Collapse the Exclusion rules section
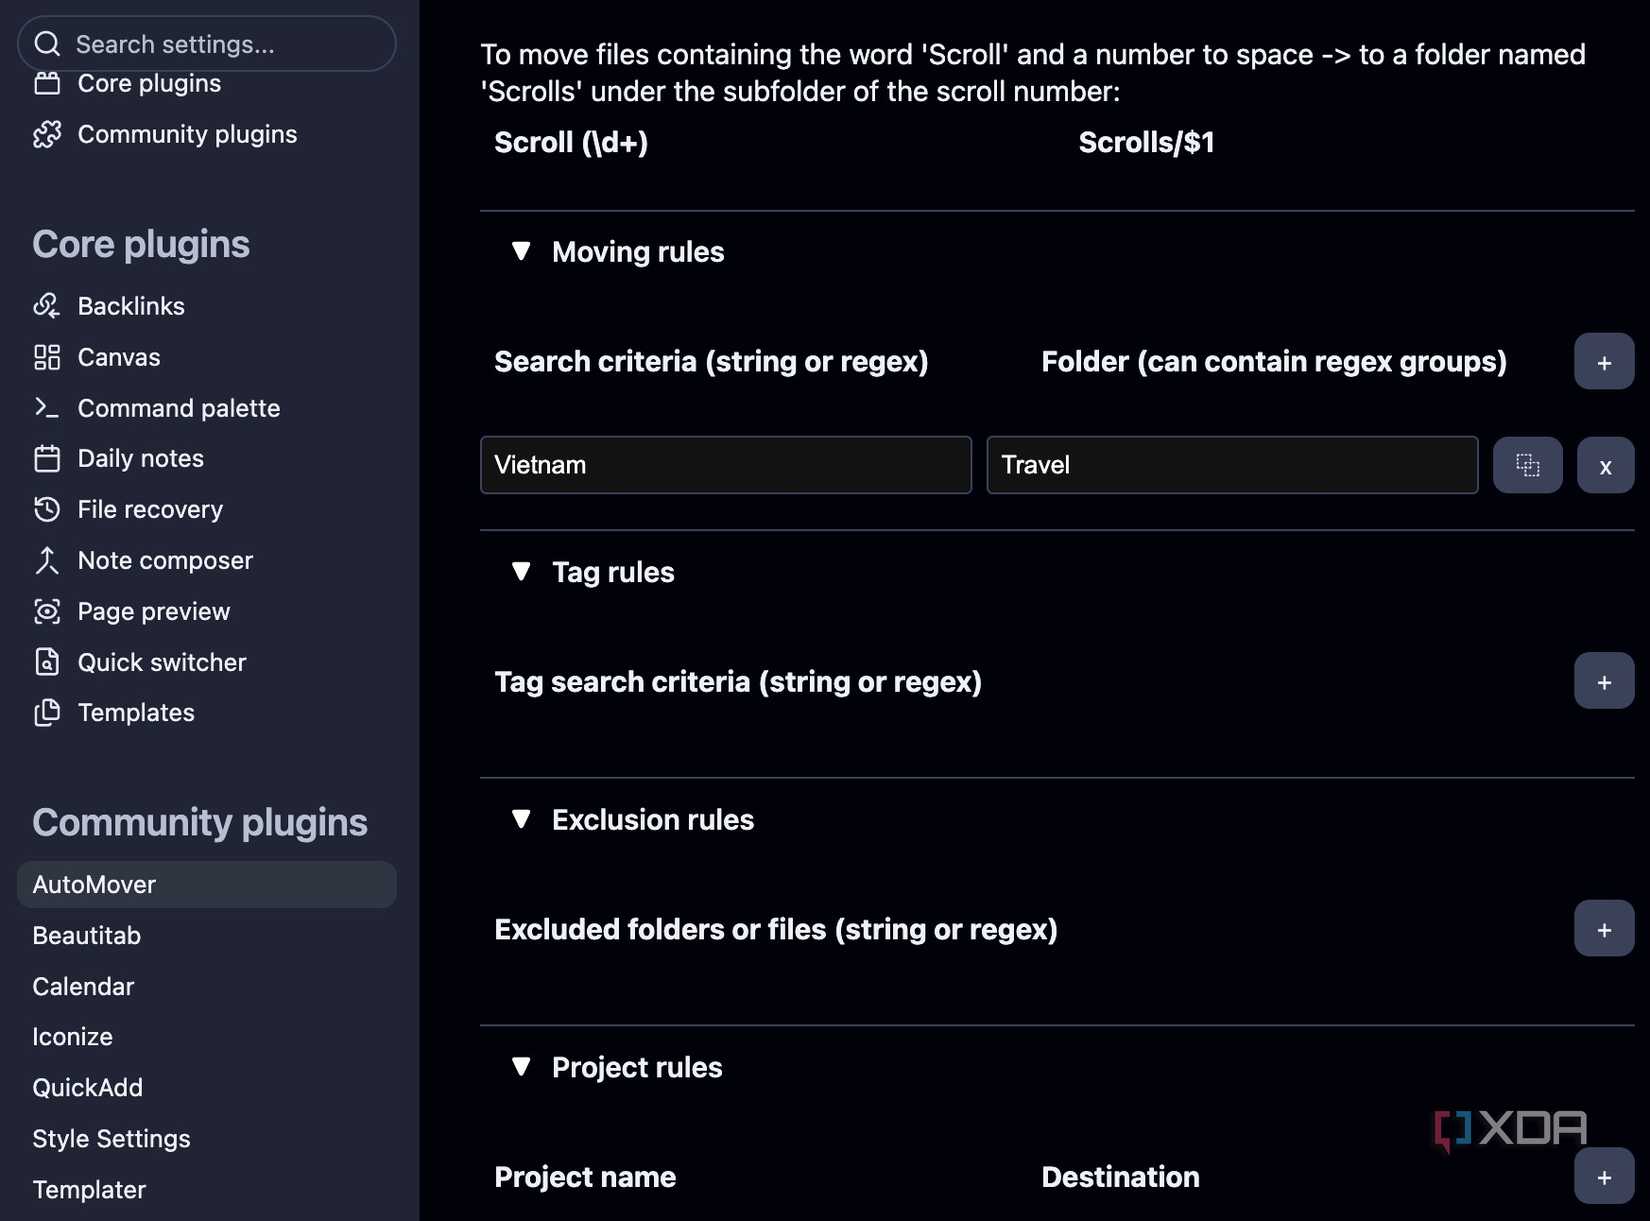The width and height of the screenshot is (1650, 1221). (x=521, y=819)
